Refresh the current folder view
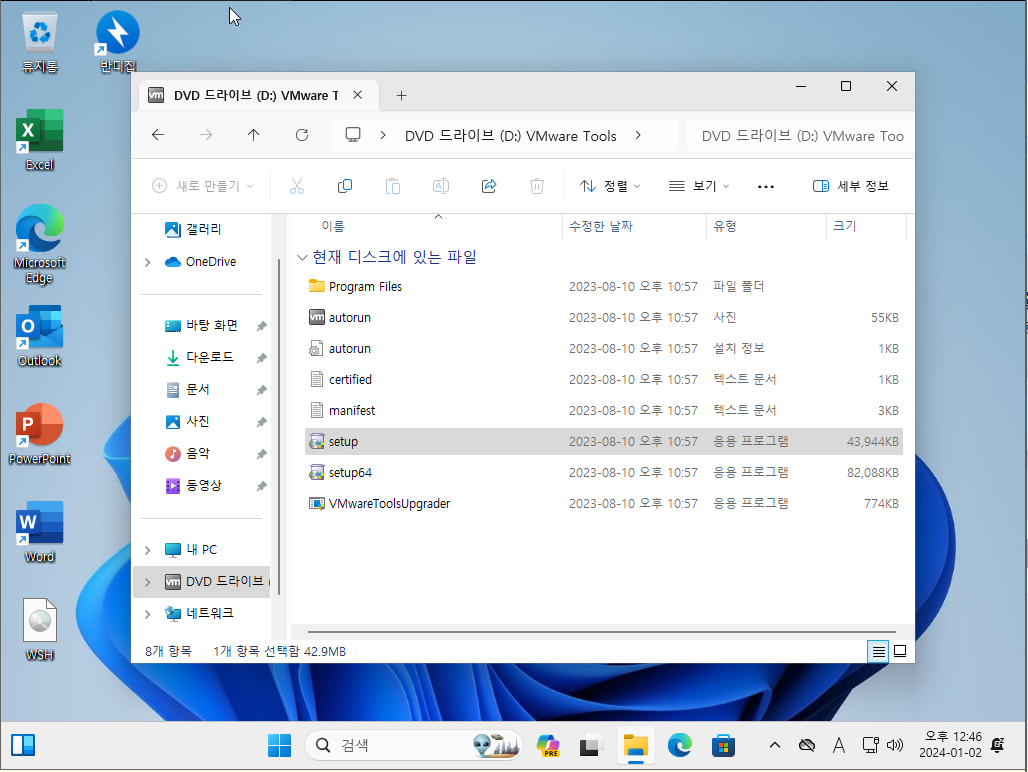1028x772 pixels. pos(302,135)
